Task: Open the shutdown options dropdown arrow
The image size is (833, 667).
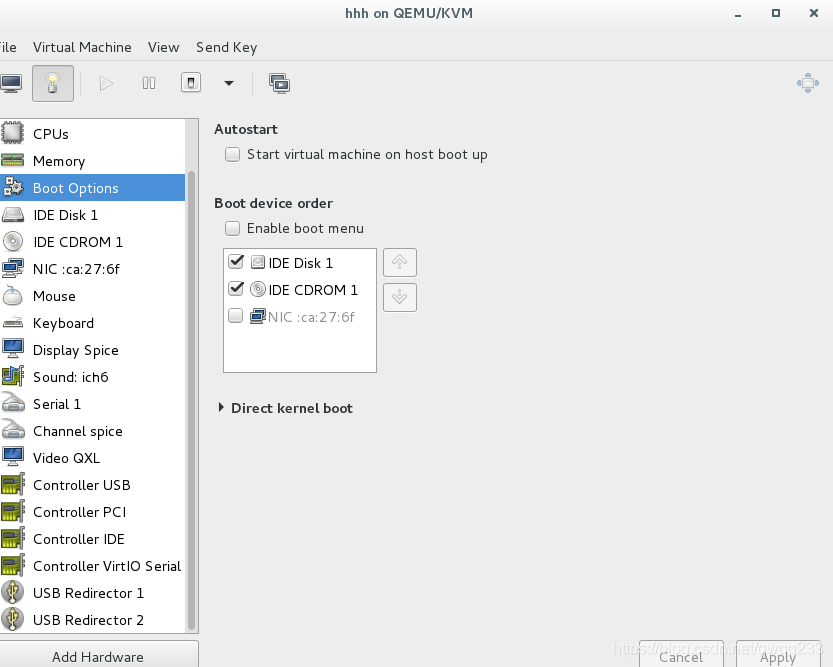Action: pyautogui.click(x=229, y=83)
